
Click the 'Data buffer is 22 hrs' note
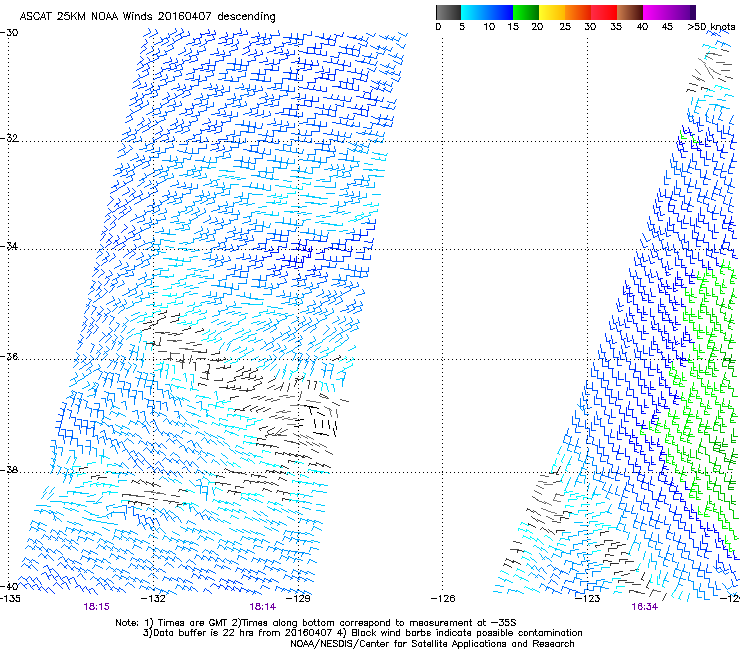tap(362, 633)
